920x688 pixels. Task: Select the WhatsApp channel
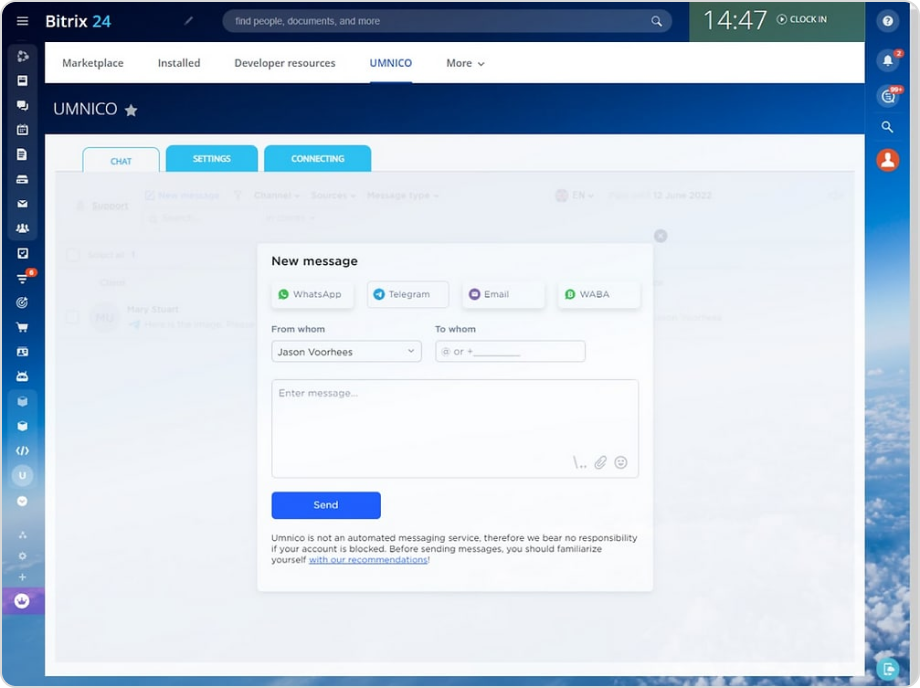[x=311, y=294]
